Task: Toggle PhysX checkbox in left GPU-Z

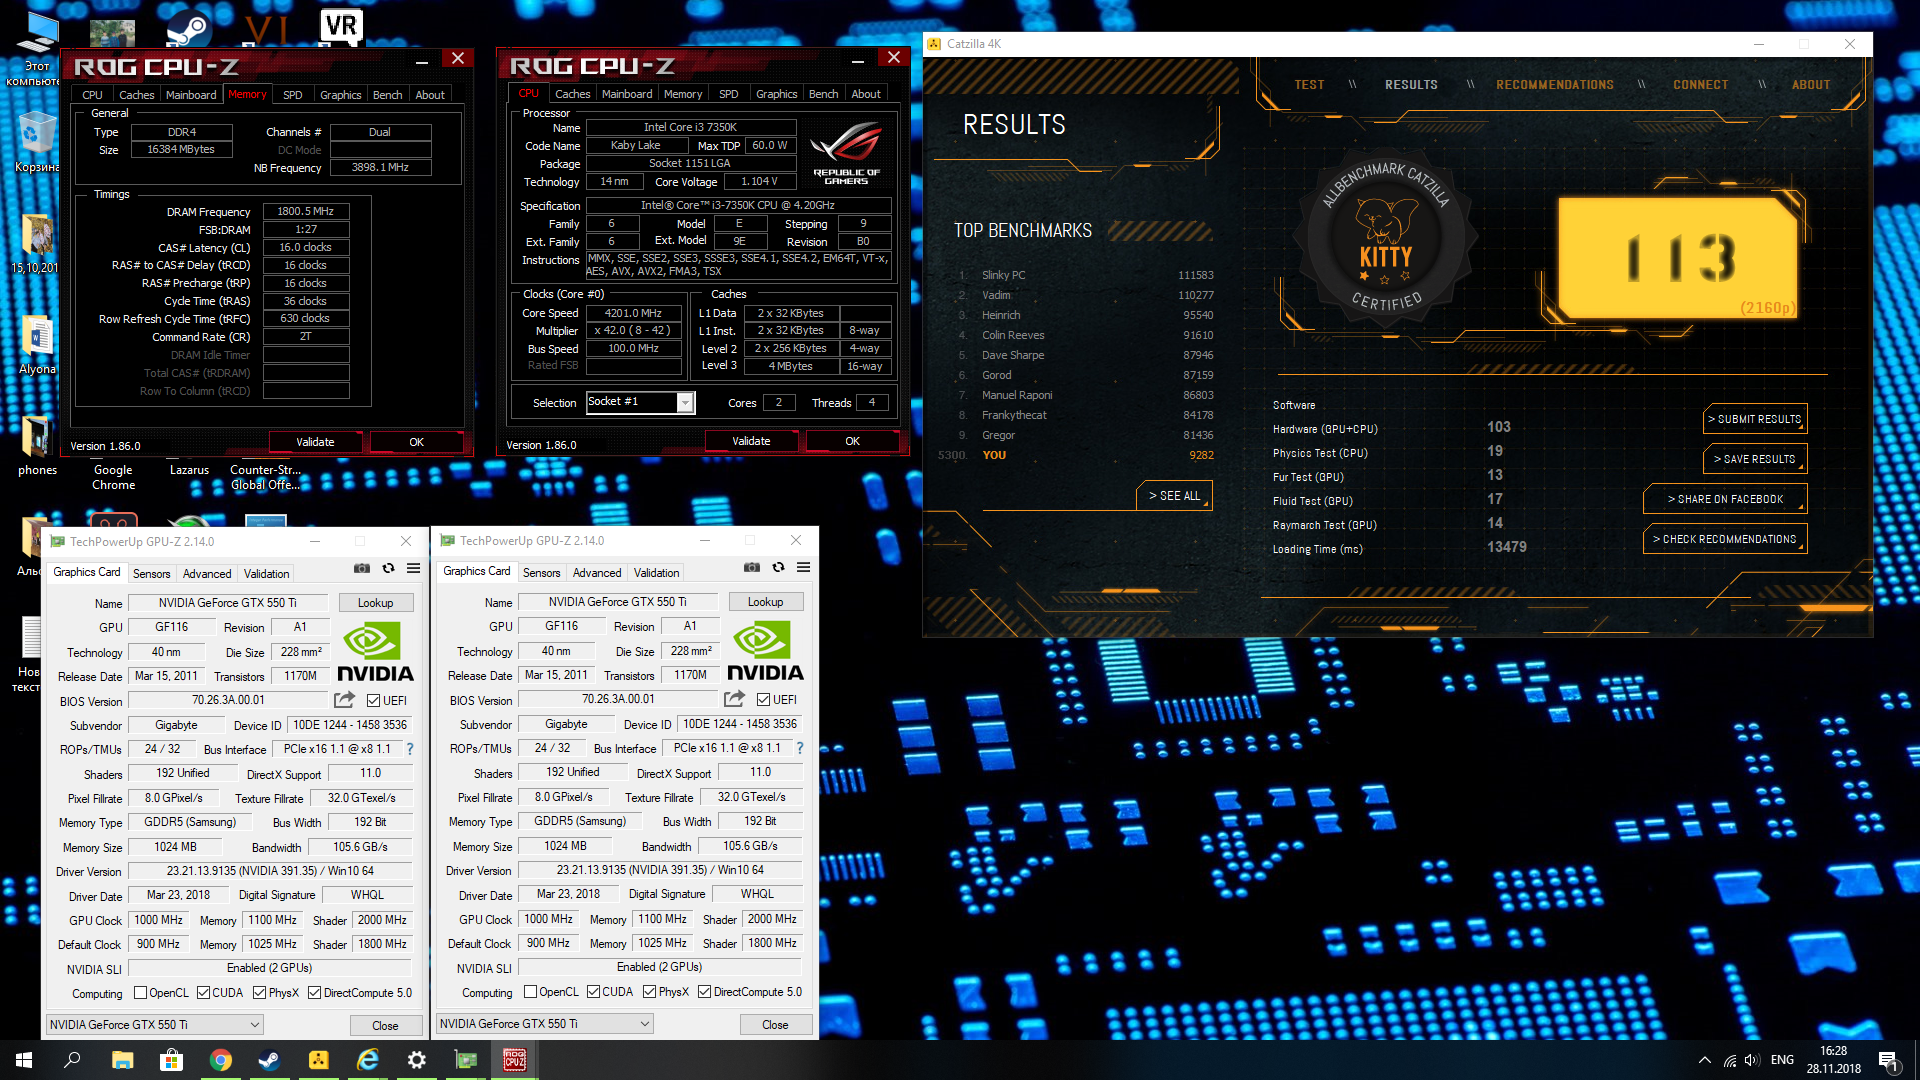Action: [x=260, y=993]
